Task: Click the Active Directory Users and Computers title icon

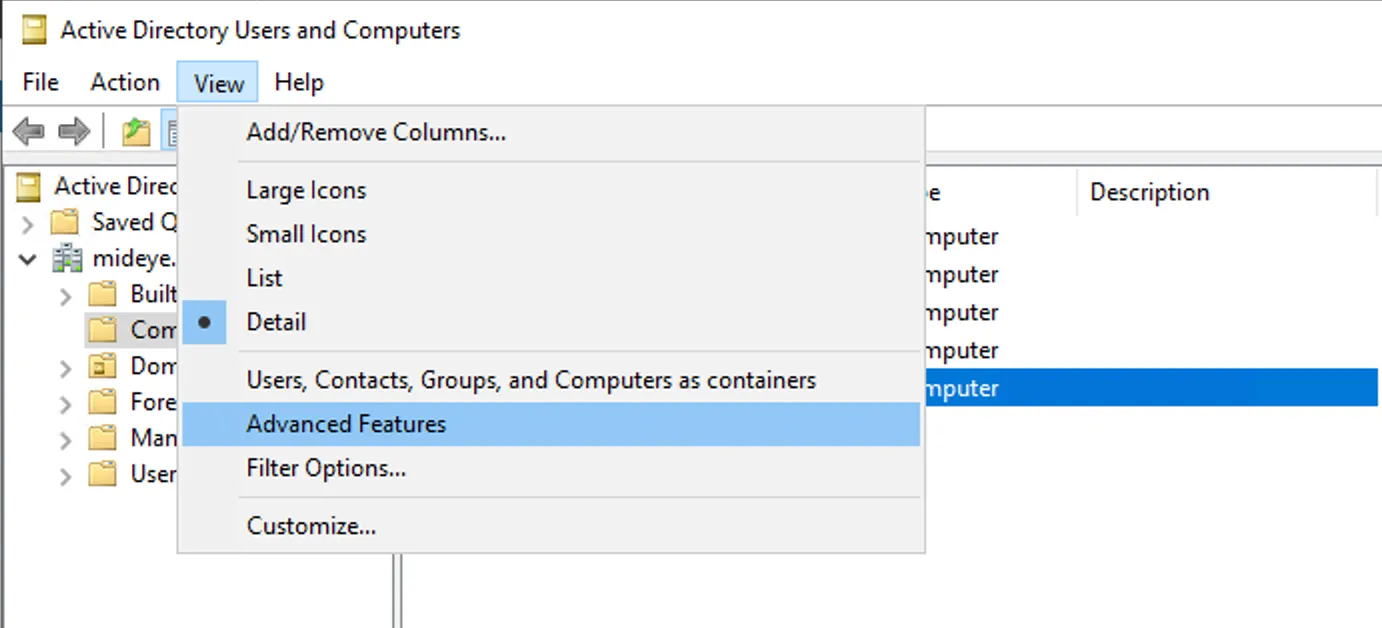Action: [x=33, y=30]
